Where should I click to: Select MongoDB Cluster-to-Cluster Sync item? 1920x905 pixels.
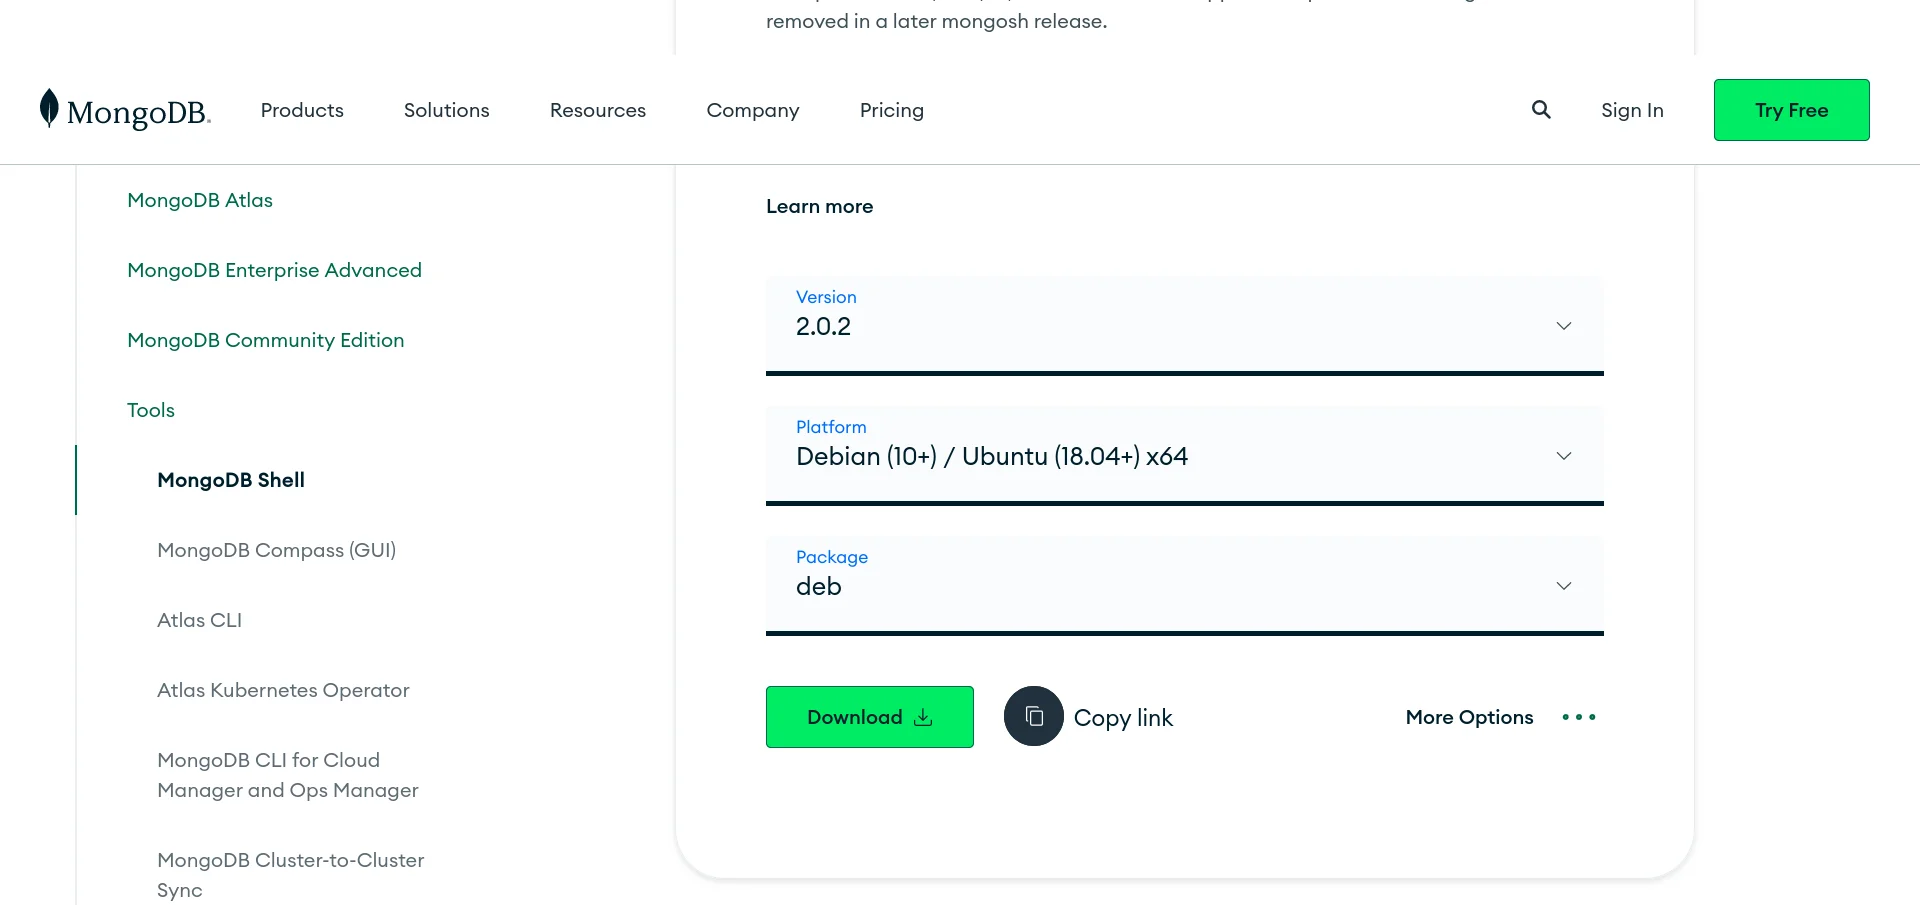pos(291,875)
